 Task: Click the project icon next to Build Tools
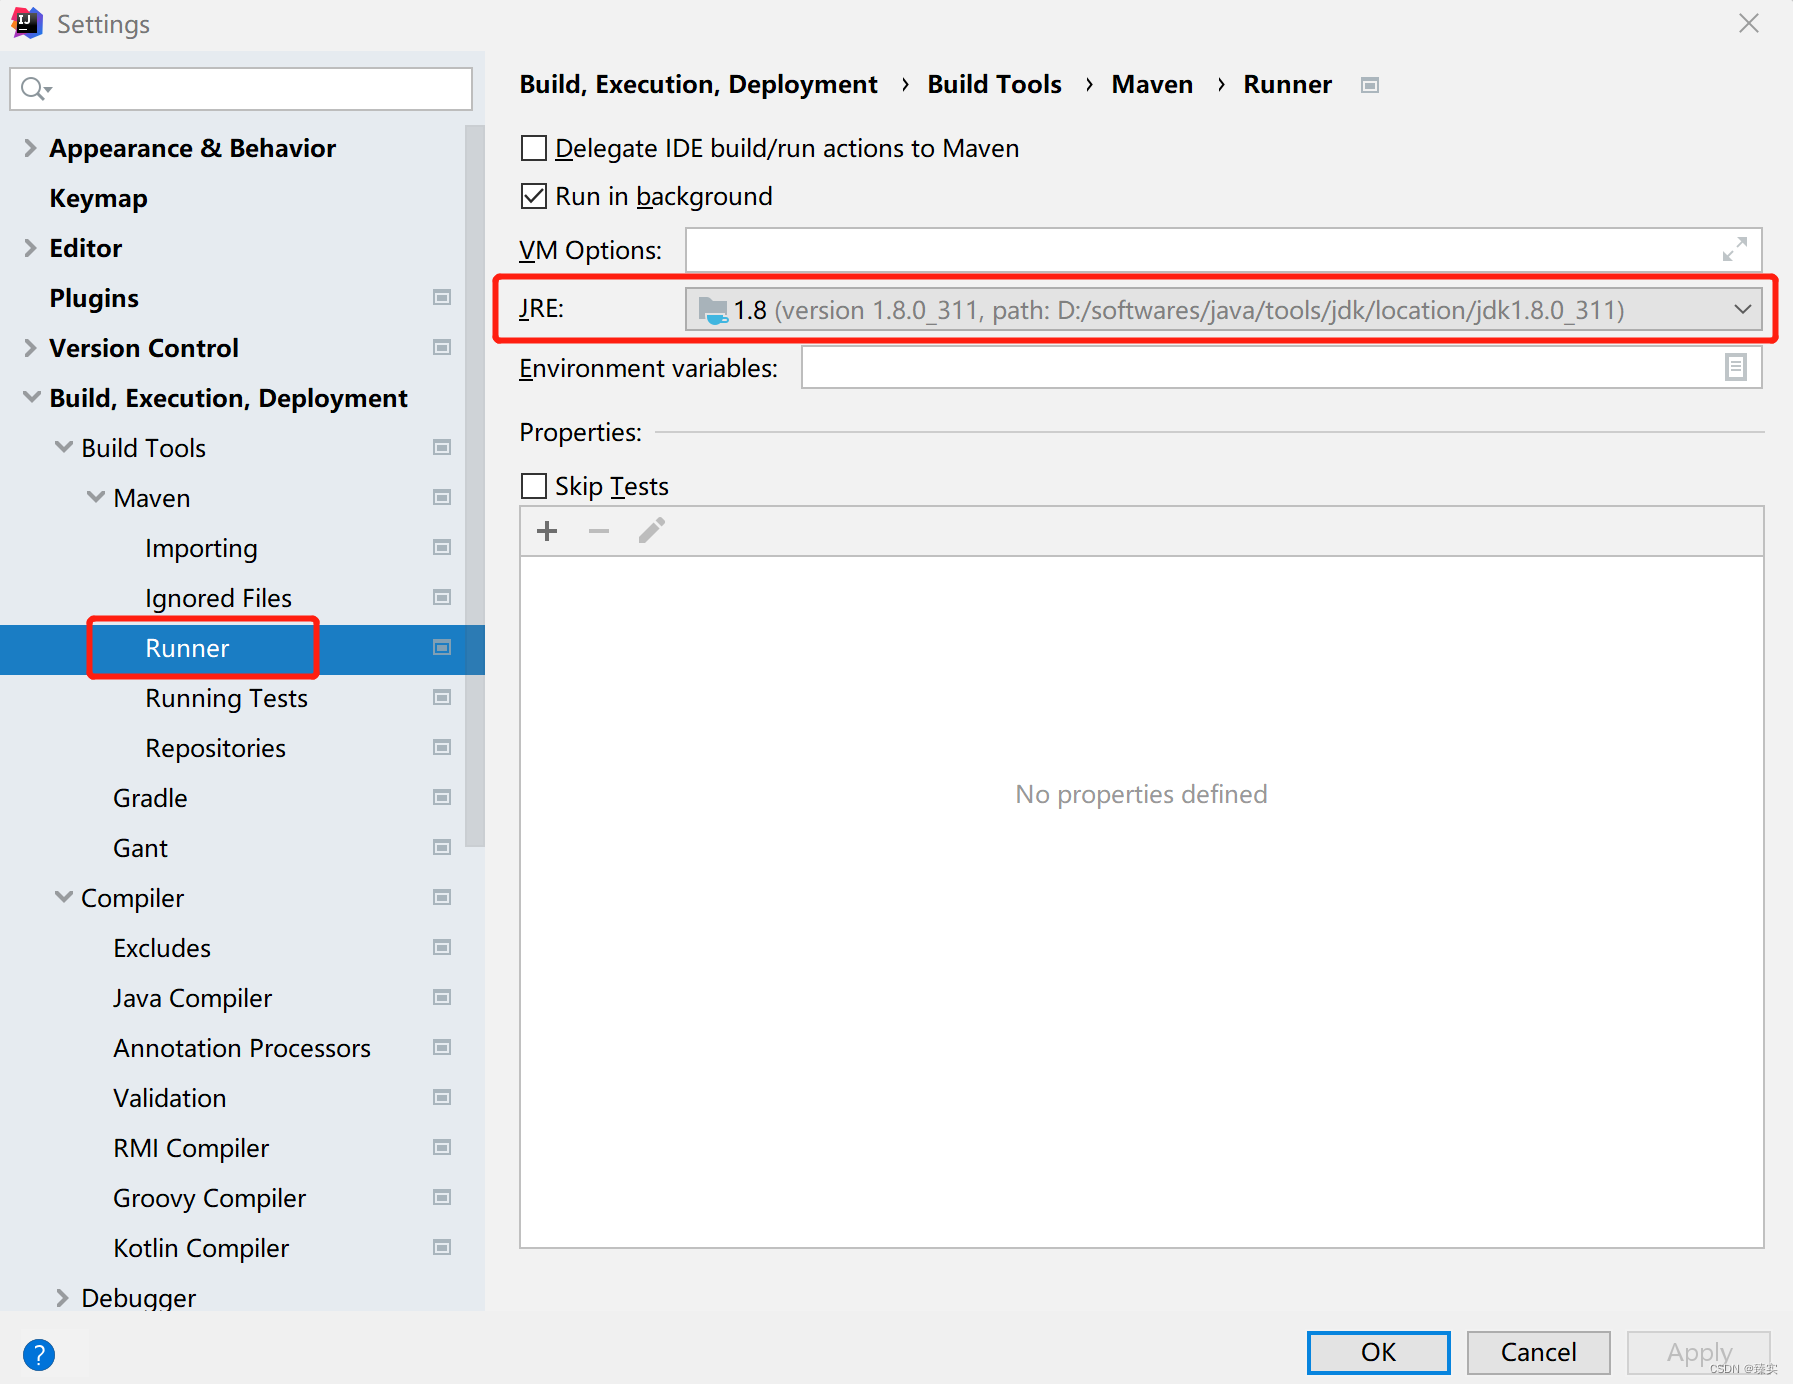tap(442, 448)
